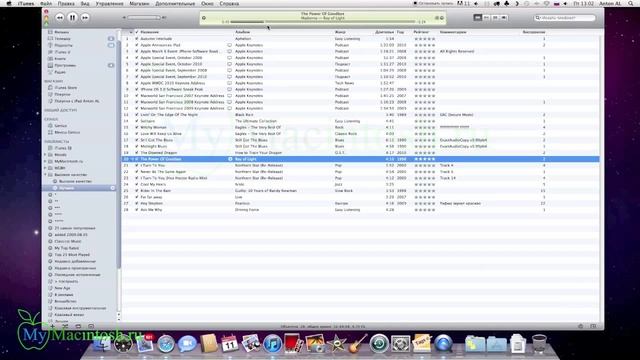Open the Правка menu

[x=66, y=3]
